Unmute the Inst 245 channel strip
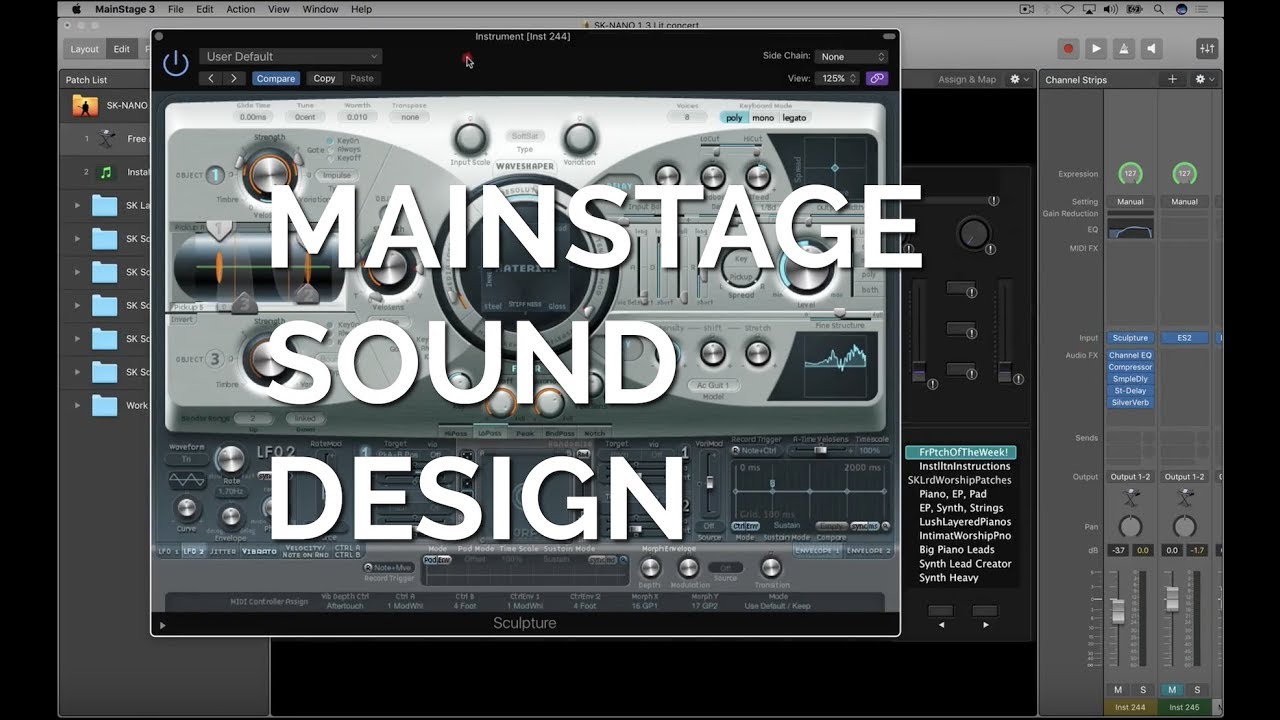The width and height of the screenshot is (1280, 720). pos(1172,690)
